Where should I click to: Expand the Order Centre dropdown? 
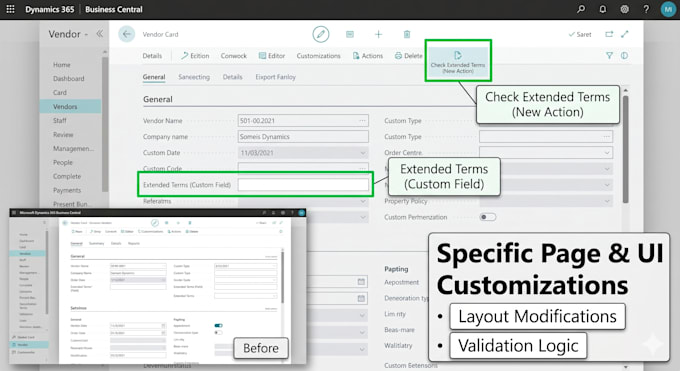click(x=607, y=153)
